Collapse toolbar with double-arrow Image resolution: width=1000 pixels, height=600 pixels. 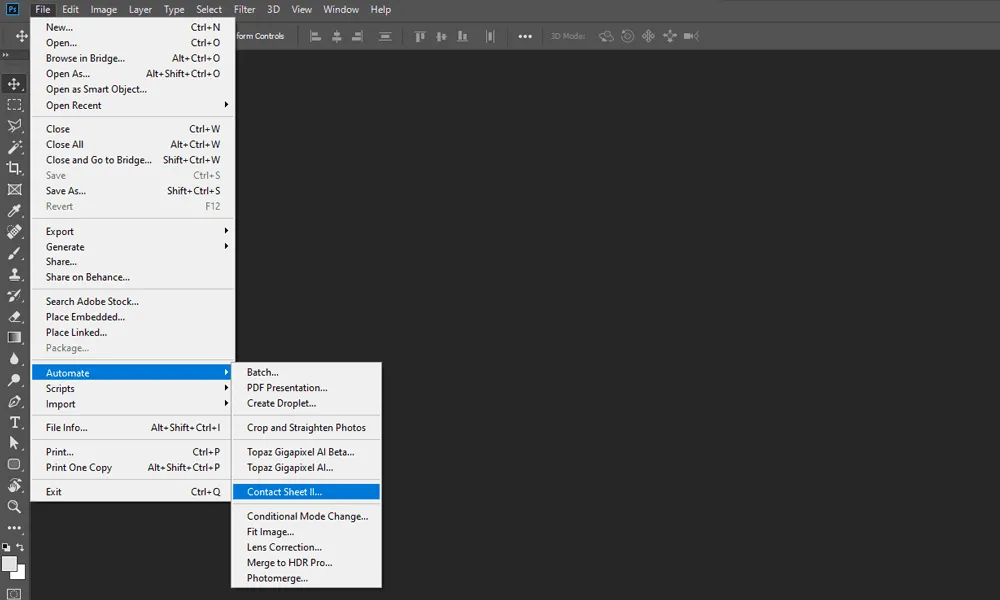coord(6,55)
